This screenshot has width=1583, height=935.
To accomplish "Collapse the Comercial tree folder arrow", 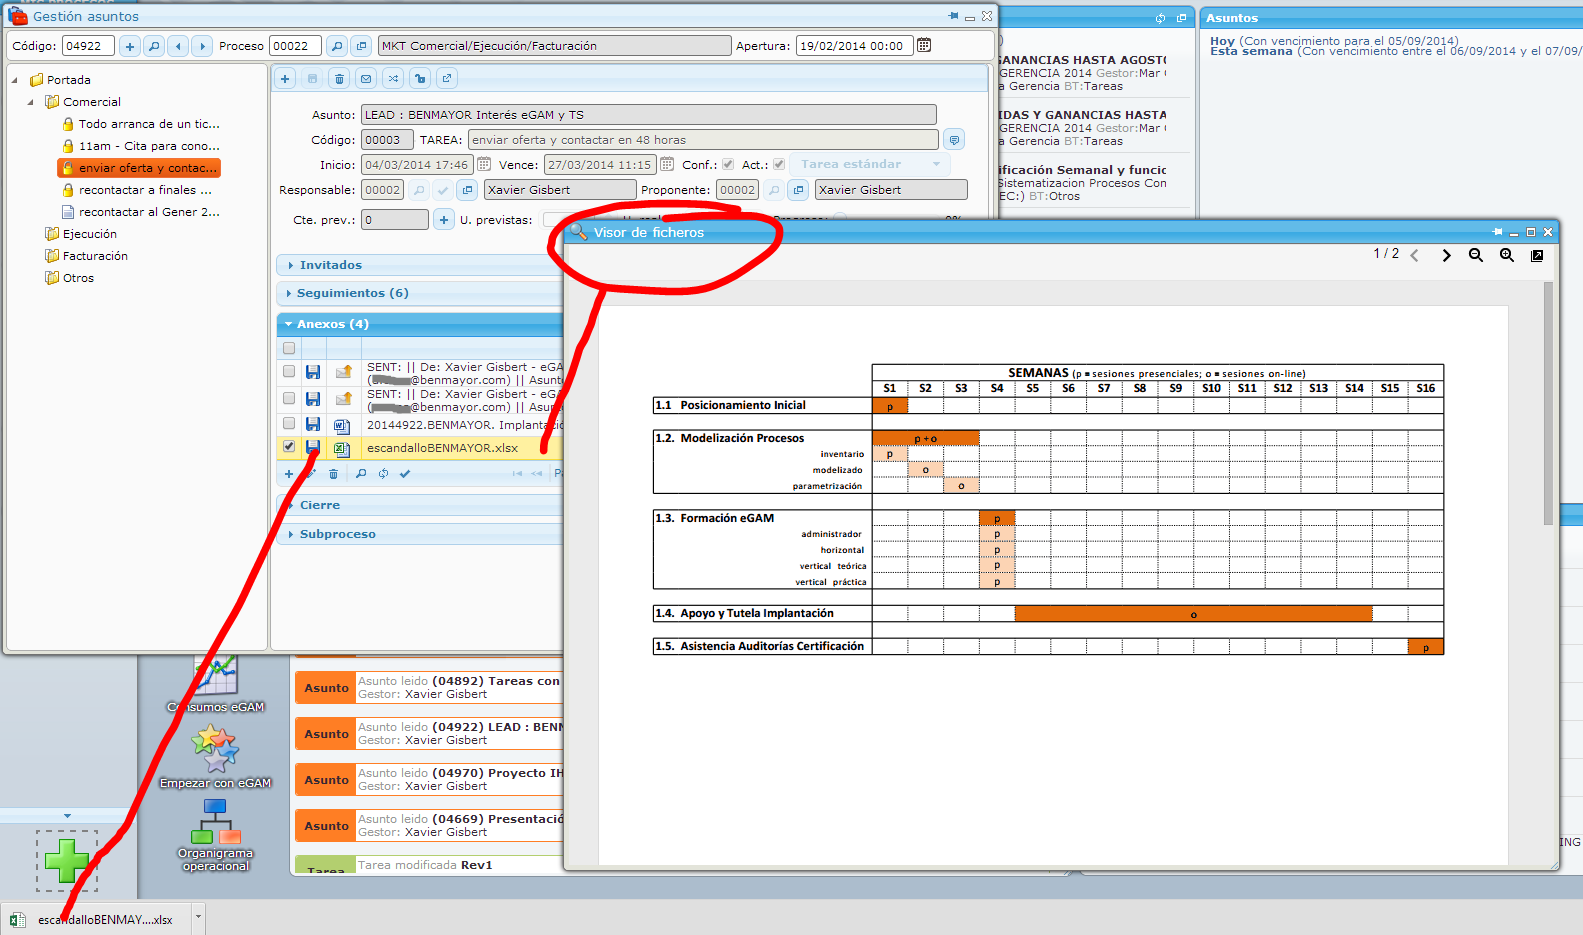I will pyautogui.click(x=31, y=102).
